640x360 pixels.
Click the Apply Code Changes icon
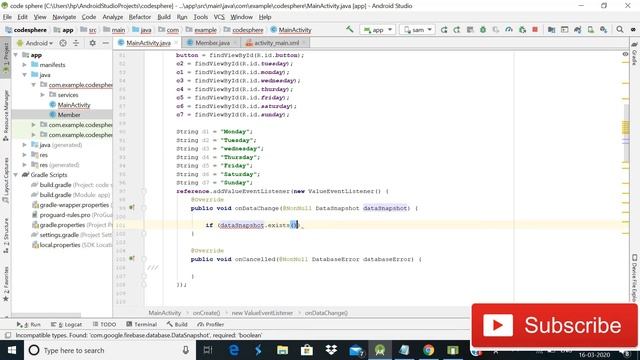[457, 30]
